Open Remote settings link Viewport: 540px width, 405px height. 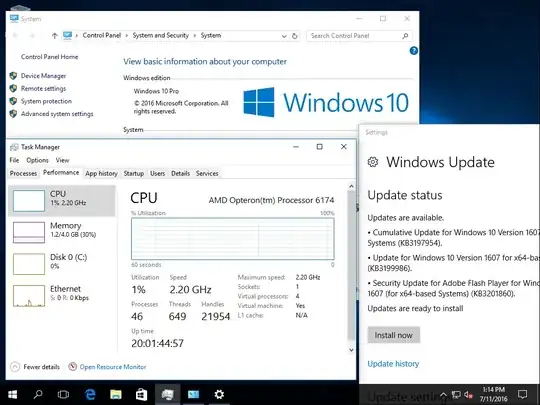coord(43,89)
